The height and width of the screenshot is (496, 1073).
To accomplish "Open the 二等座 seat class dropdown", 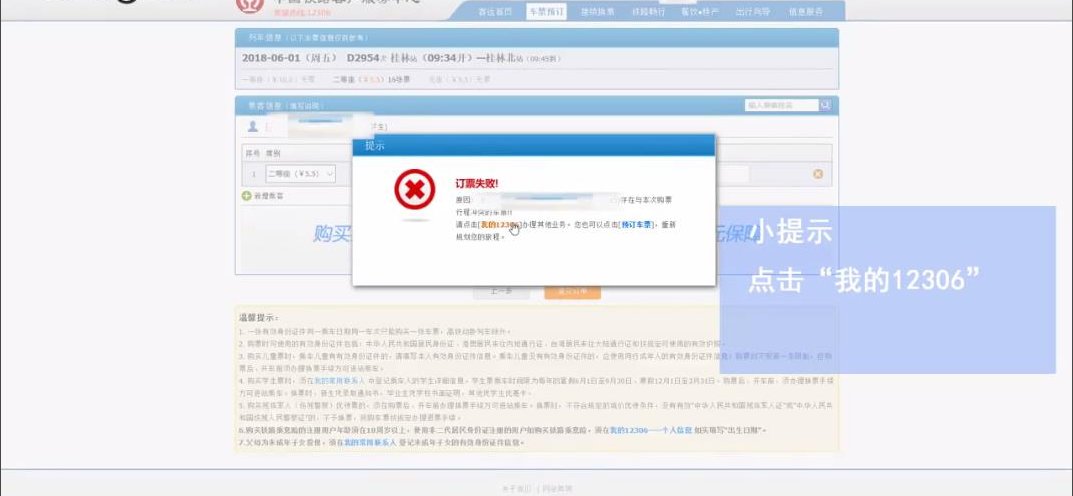I will [x=300, y=174].
